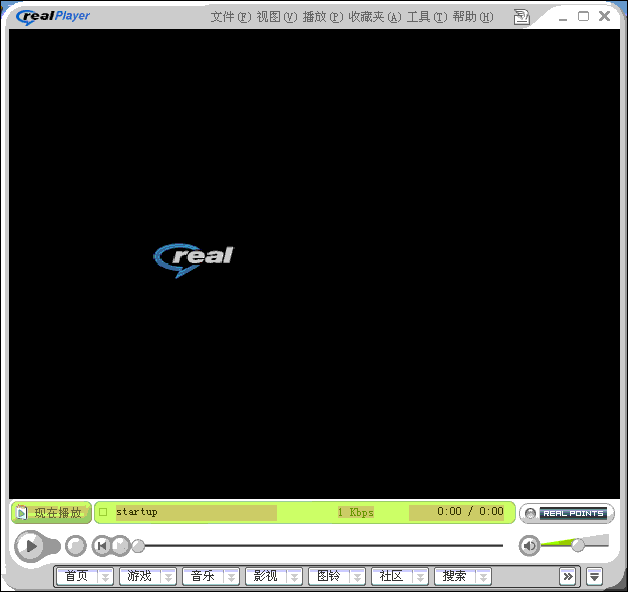Open the 收藏夹(A) menu
628x592 pixels.
pyautogui.click(x=374, y=17)
